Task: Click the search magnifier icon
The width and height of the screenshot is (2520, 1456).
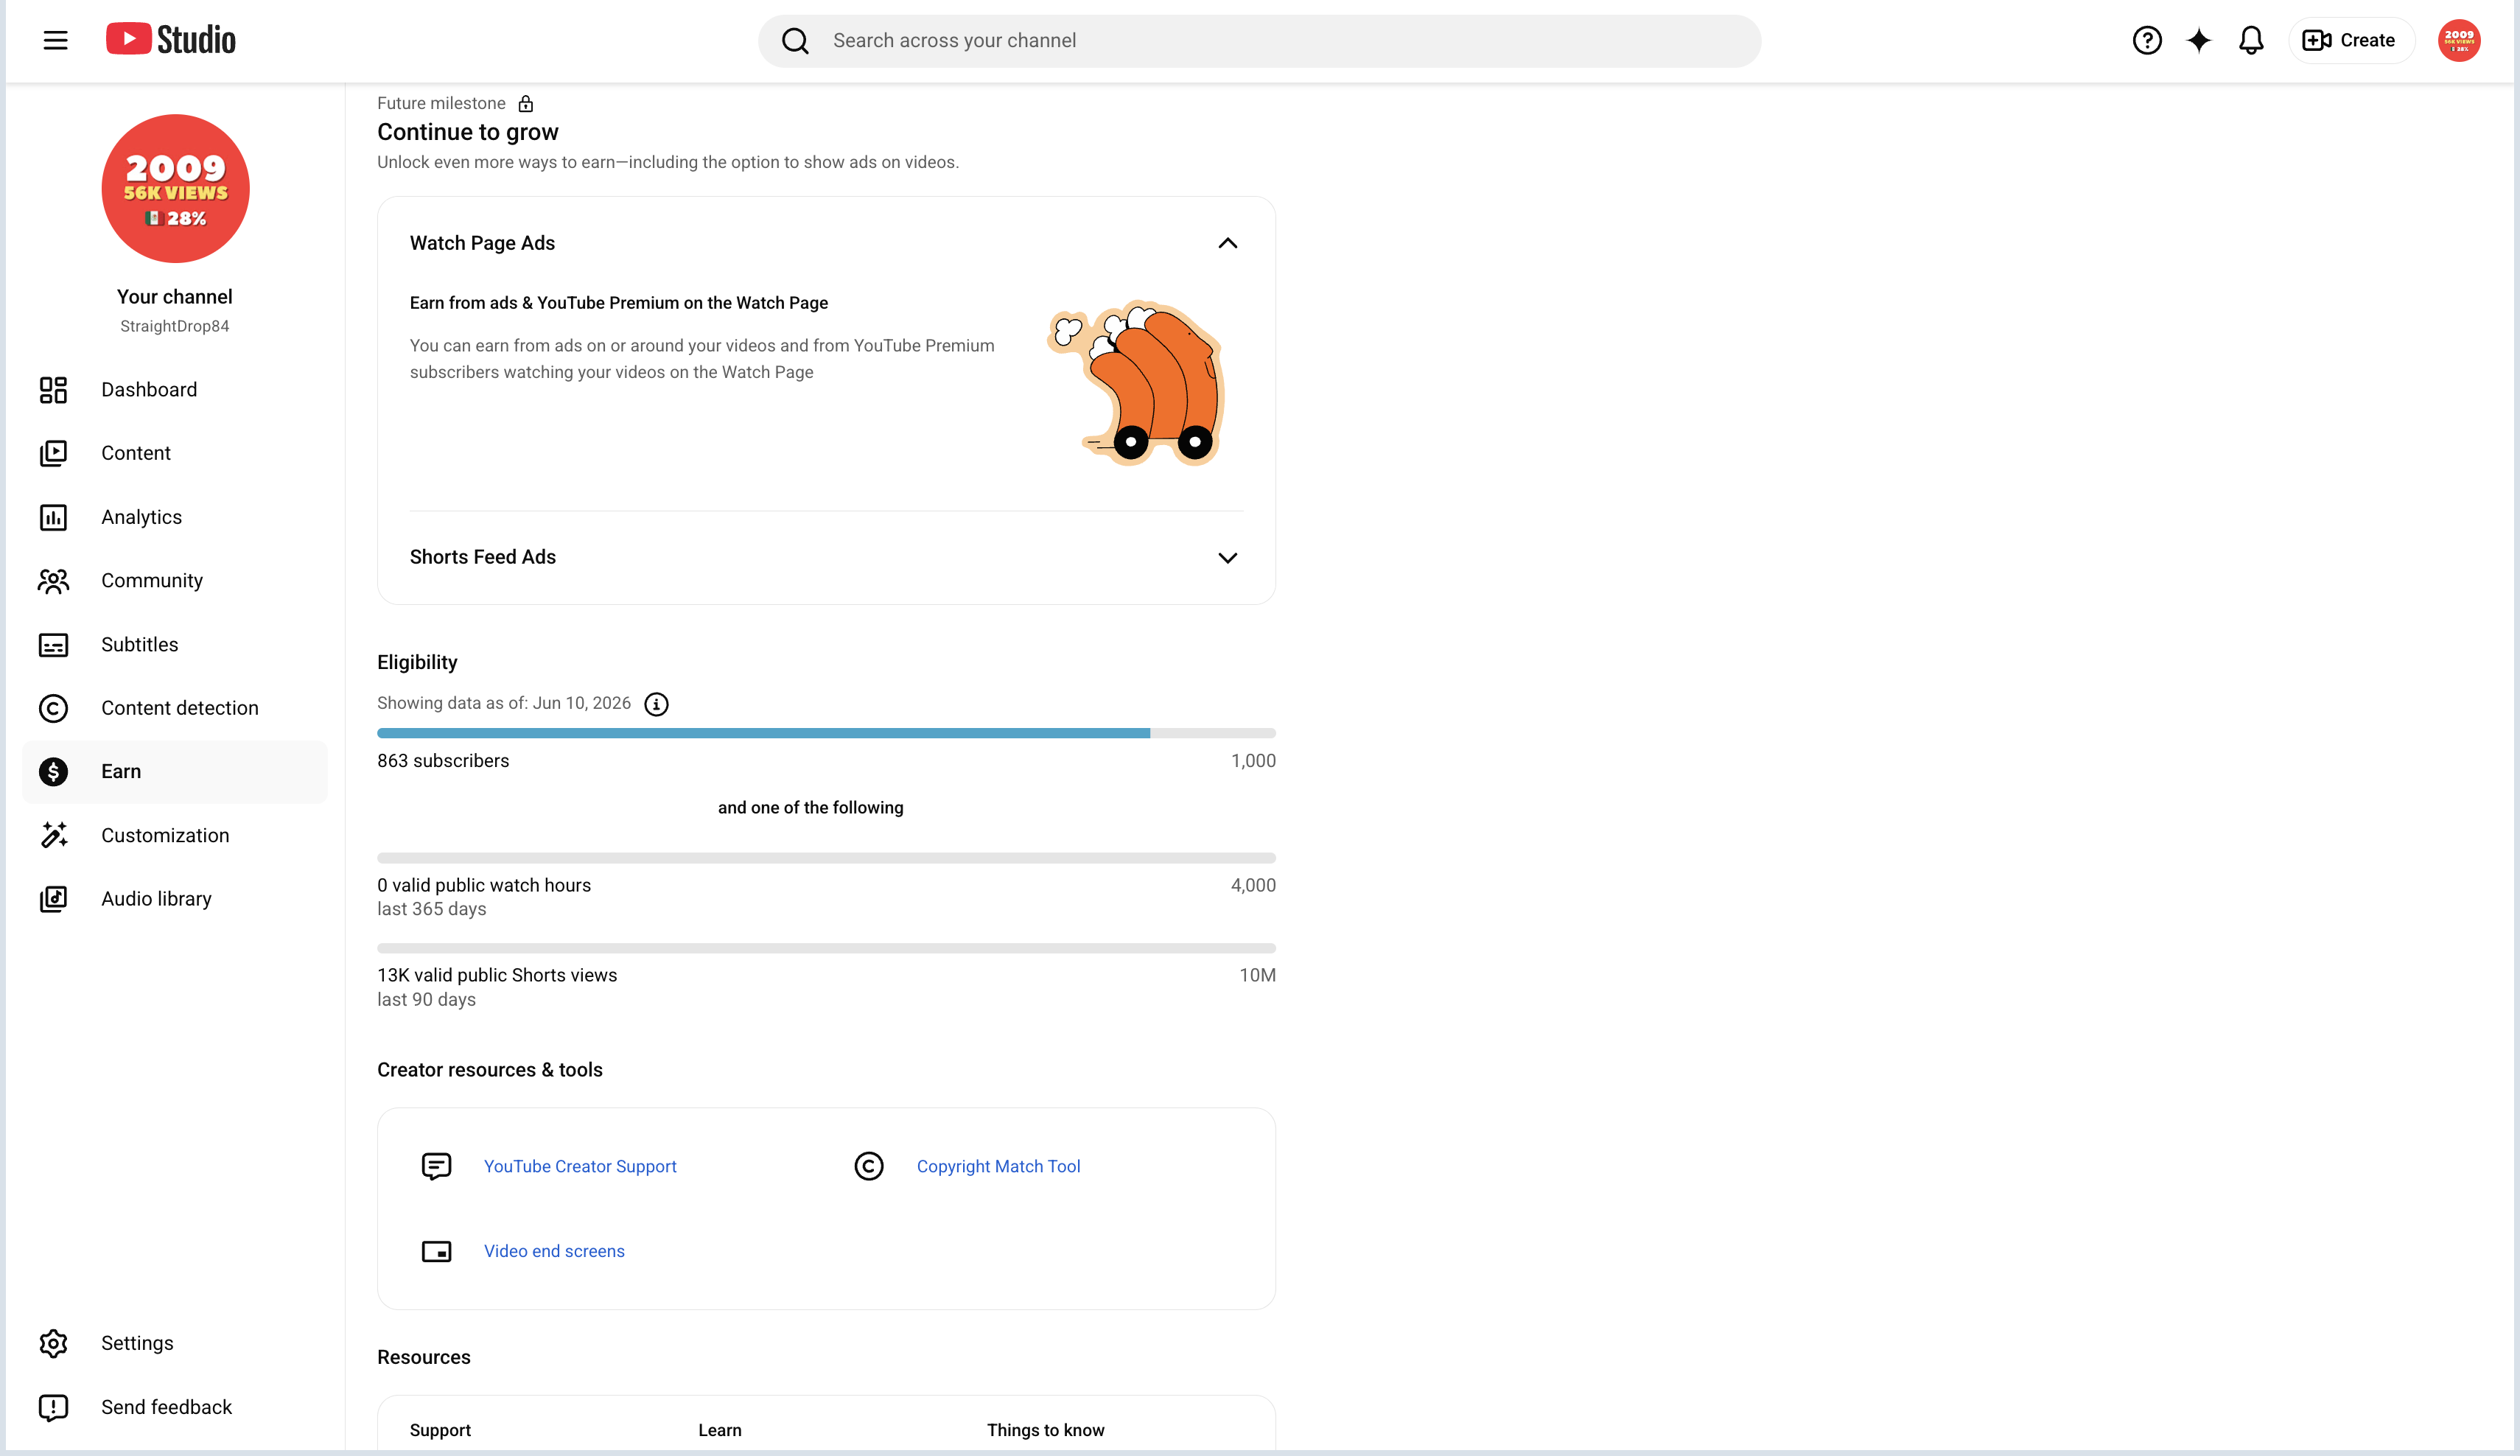Action: tap(795, 41)
